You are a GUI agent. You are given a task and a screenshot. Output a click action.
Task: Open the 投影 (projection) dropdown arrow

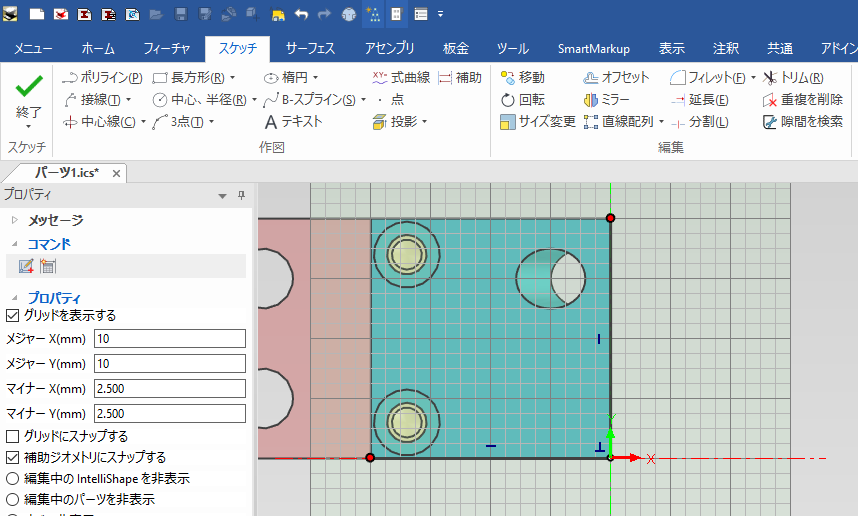click(424, 122)
